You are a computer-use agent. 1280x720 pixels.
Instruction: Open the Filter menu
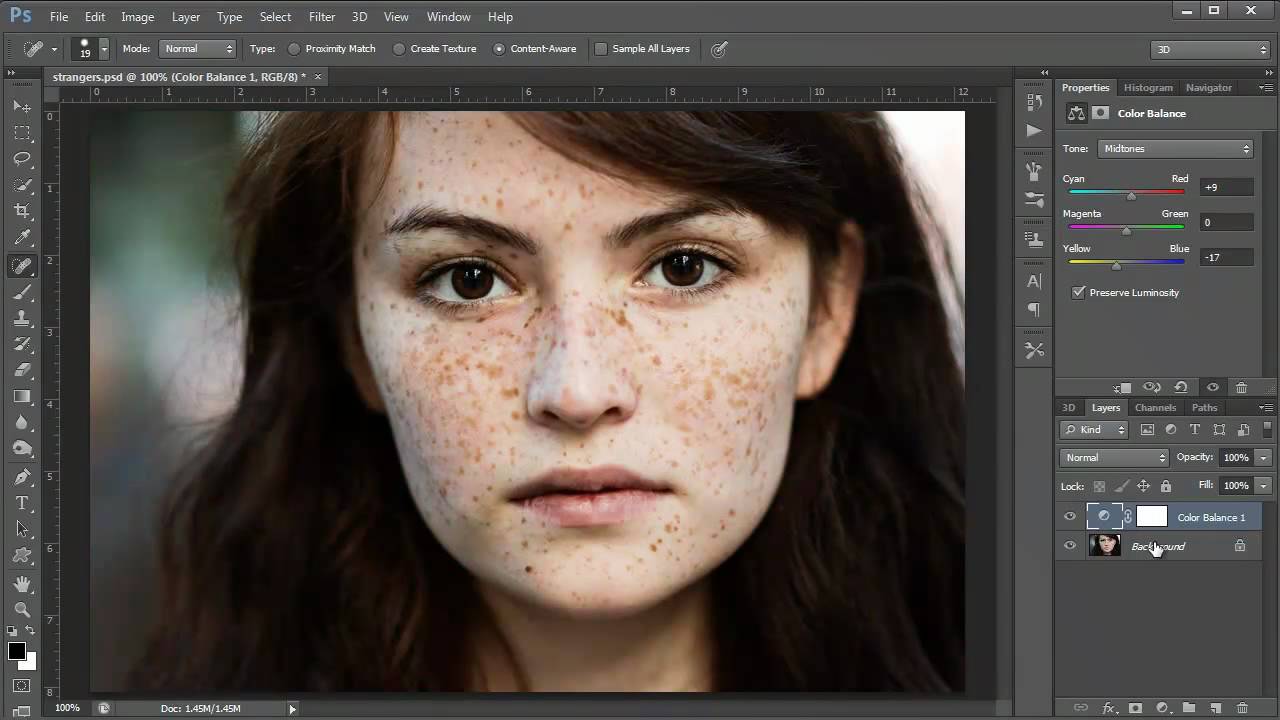pyautogui.click(x=322, y=17)
